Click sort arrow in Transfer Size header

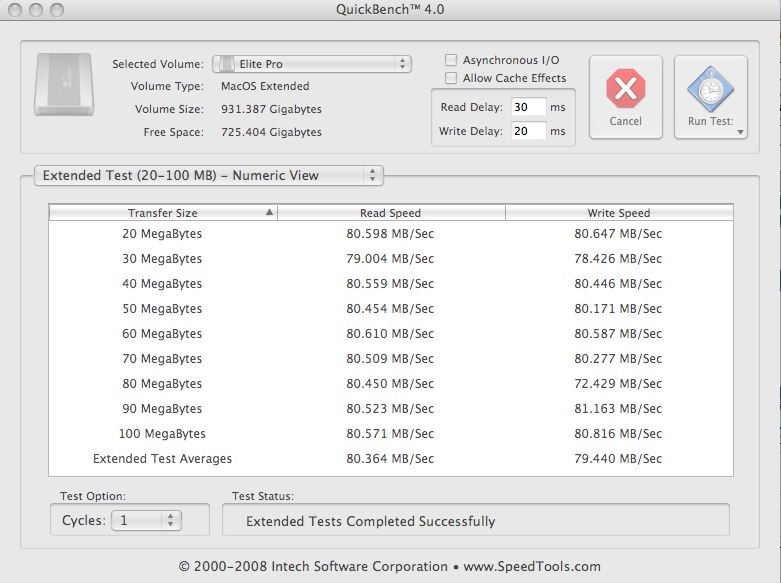pyautogui.click(x=269, y=212)
